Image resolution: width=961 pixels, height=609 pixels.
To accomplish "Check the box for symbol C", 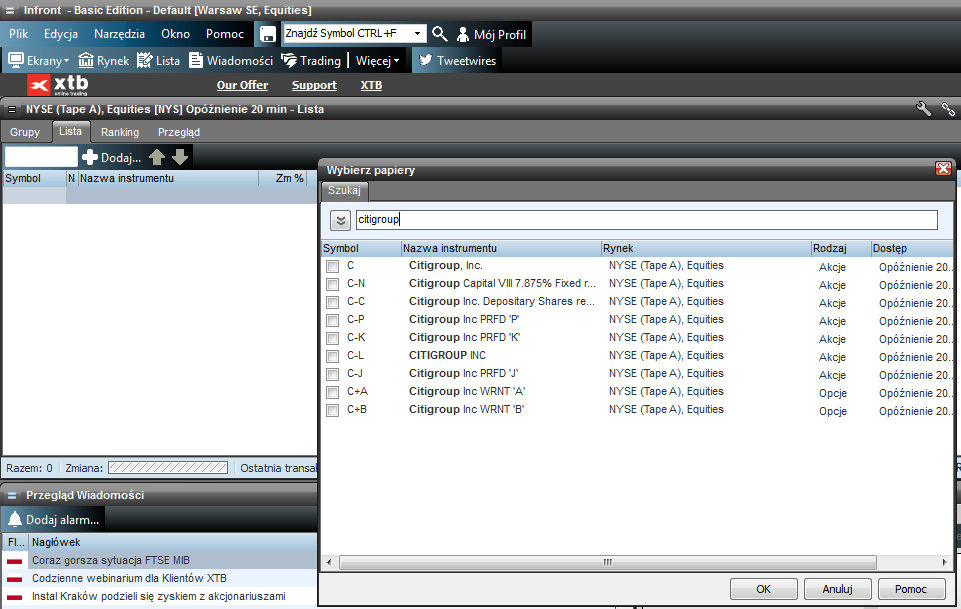I will click(x=332, y=267).
